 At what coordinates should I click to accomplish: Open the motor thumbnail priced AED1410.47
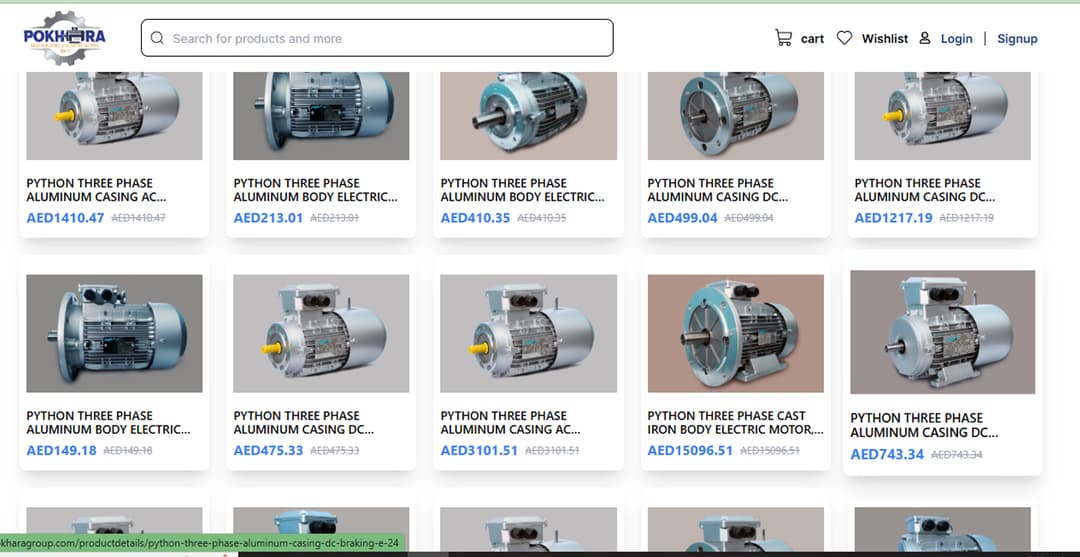pyautogui.click(x=114, y=115)
